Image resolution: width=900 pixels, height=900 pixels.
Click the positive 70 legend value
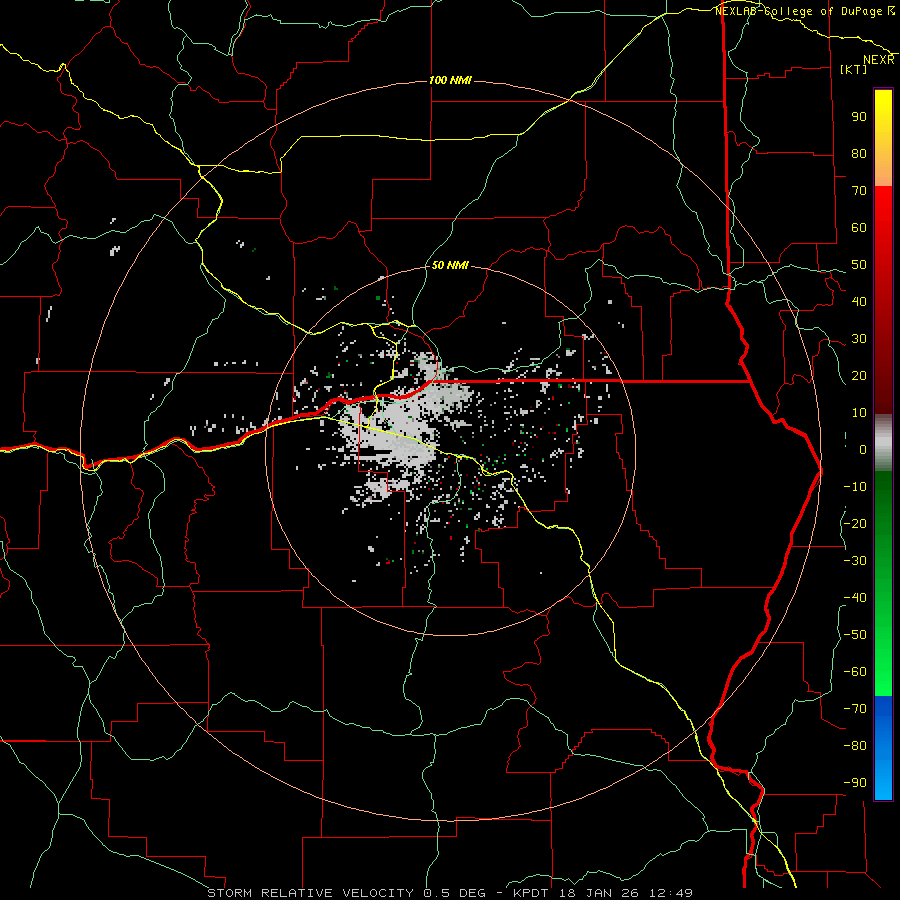[x=859, y=191]
